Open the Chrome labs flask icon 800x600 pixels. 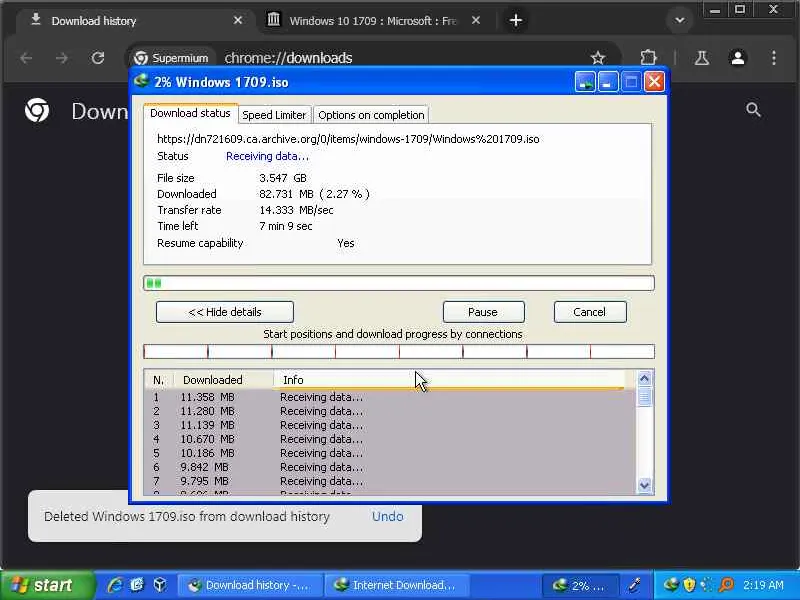pyautogui.click(x=702, y=58)
